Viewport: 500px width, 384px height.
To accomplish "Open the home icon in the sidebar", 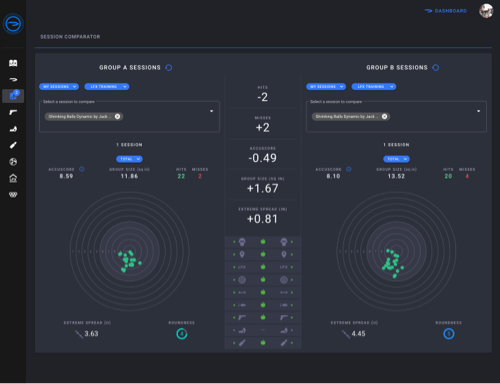I will pos(13,178).
